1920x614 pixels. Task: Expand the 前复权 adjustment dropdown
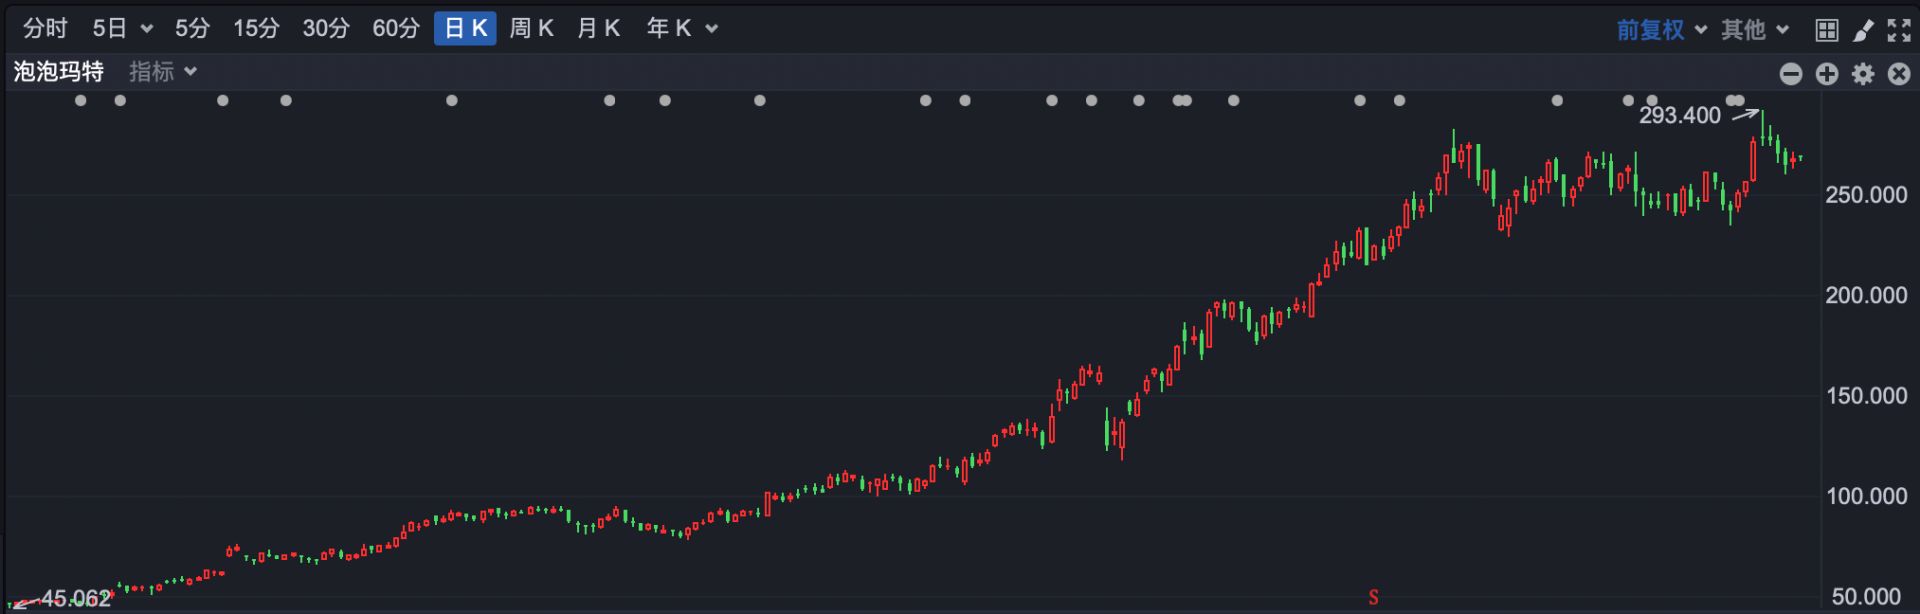1661,30
